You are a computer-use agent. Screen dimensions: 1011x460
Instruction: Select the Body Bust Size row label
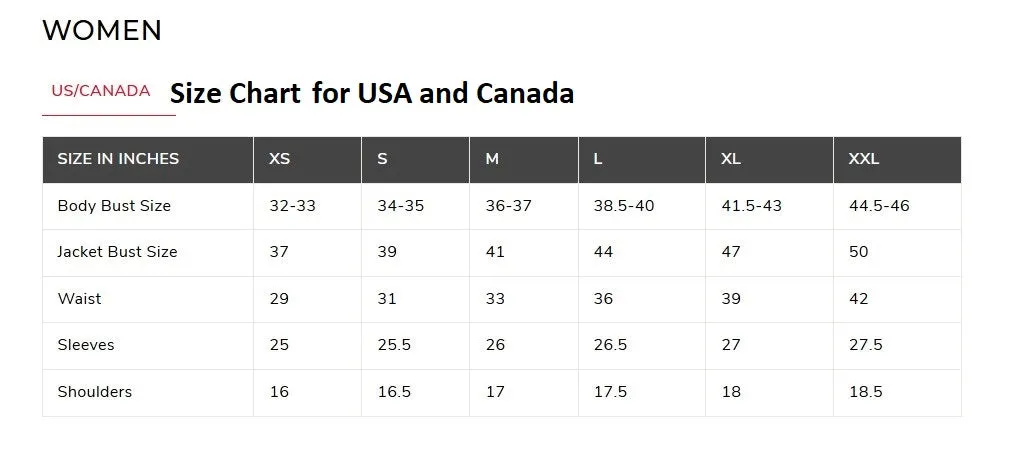pos(114,206)
